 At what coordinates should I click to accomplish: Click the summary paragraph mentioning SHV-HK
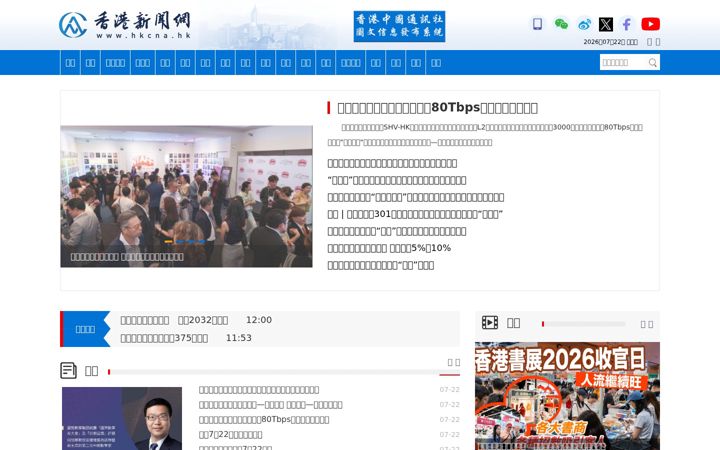[x=485, y=135]
